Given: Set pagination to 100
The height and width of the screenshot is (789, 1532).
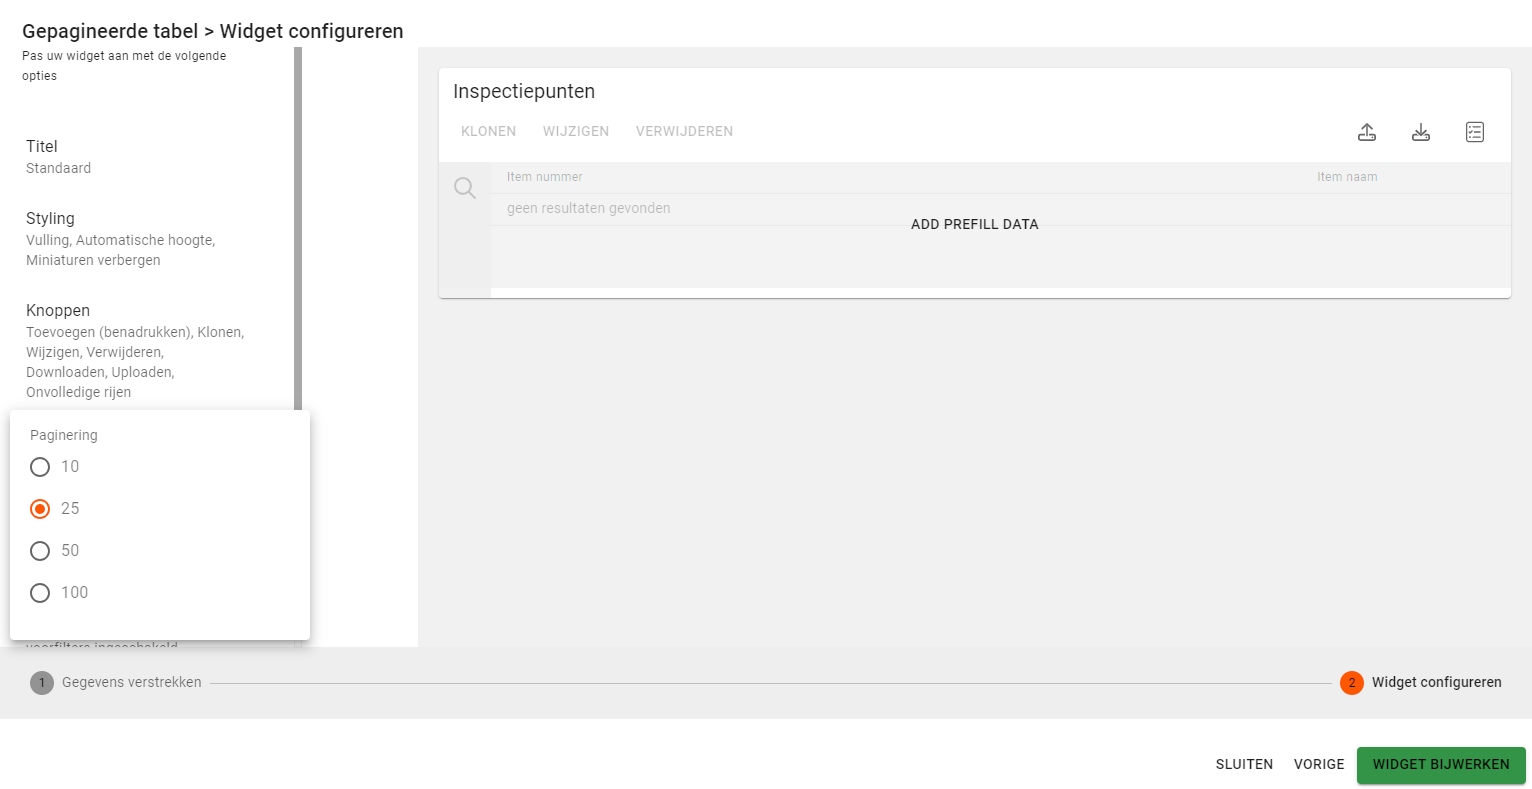Looking at the screenshot, I should click(x=40, y=593).
